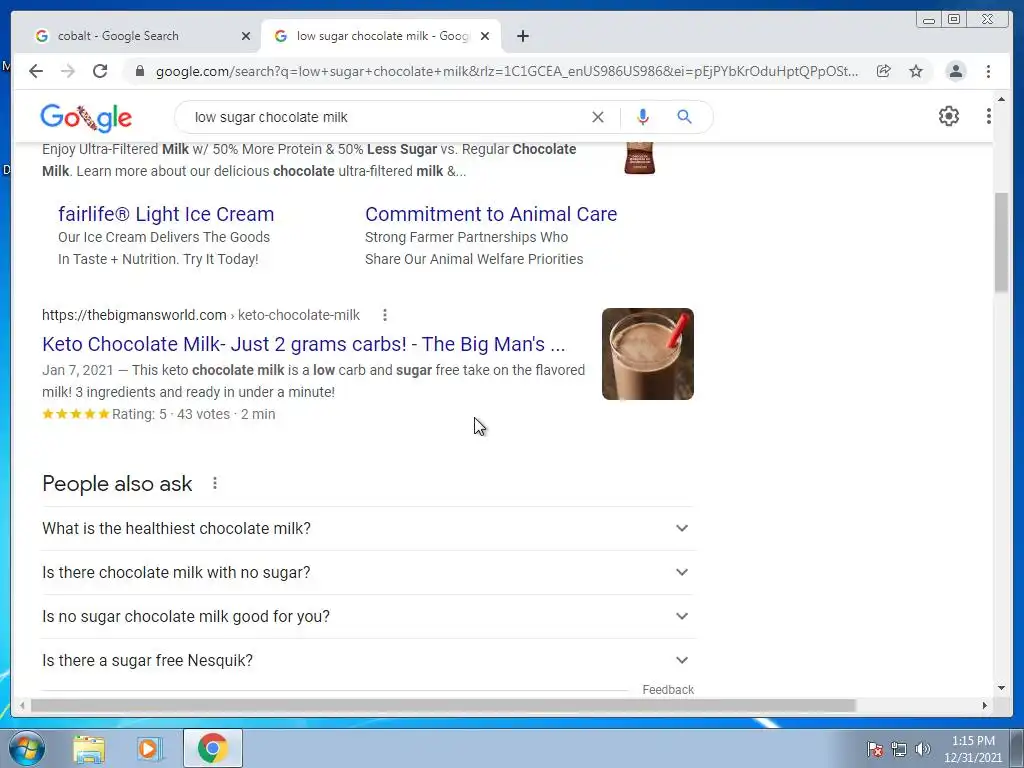The height and width of the screenshot is (768, 1024).
Task: Expand 'Is there a sugar free Nesquik?'
Action: (368, 661)
